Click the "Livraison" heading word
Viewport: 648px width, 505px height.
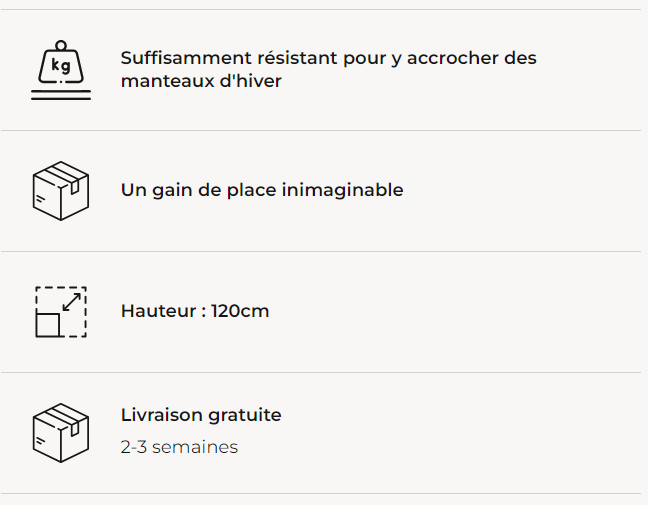(161, 415)
